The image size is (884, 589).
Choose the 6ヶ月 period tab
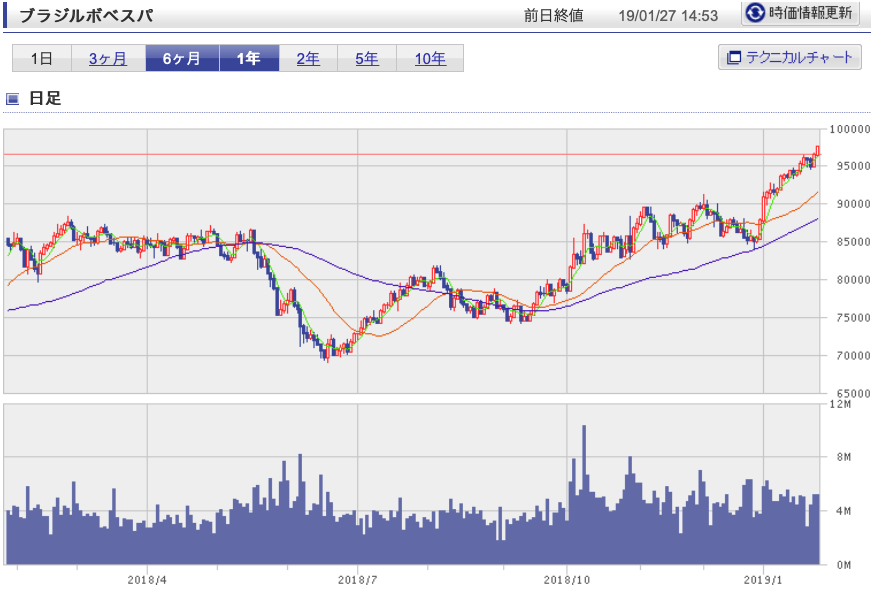tap(181, 59)
